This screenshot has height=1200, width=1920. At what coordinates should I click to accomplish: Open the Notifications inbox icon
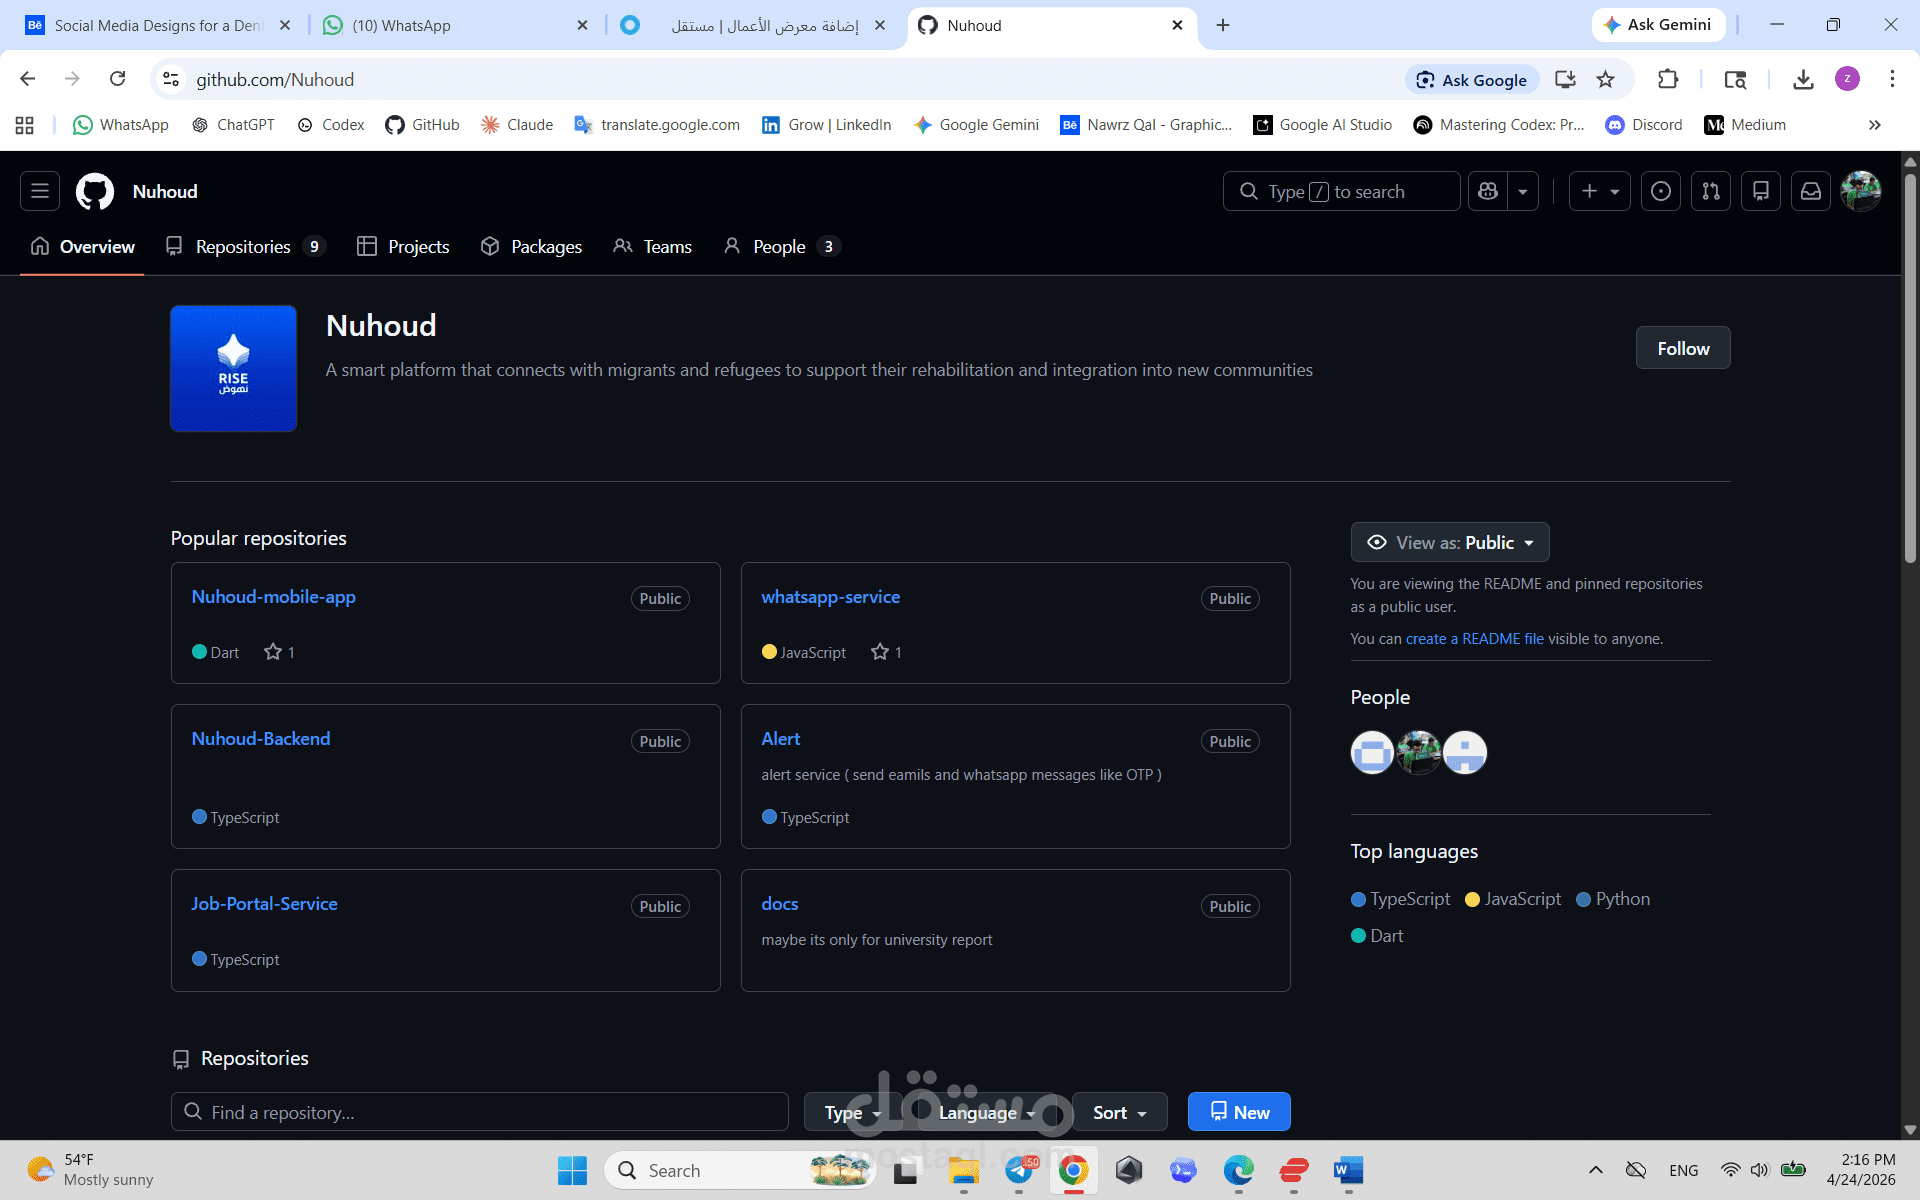(x=1811, y=191)
